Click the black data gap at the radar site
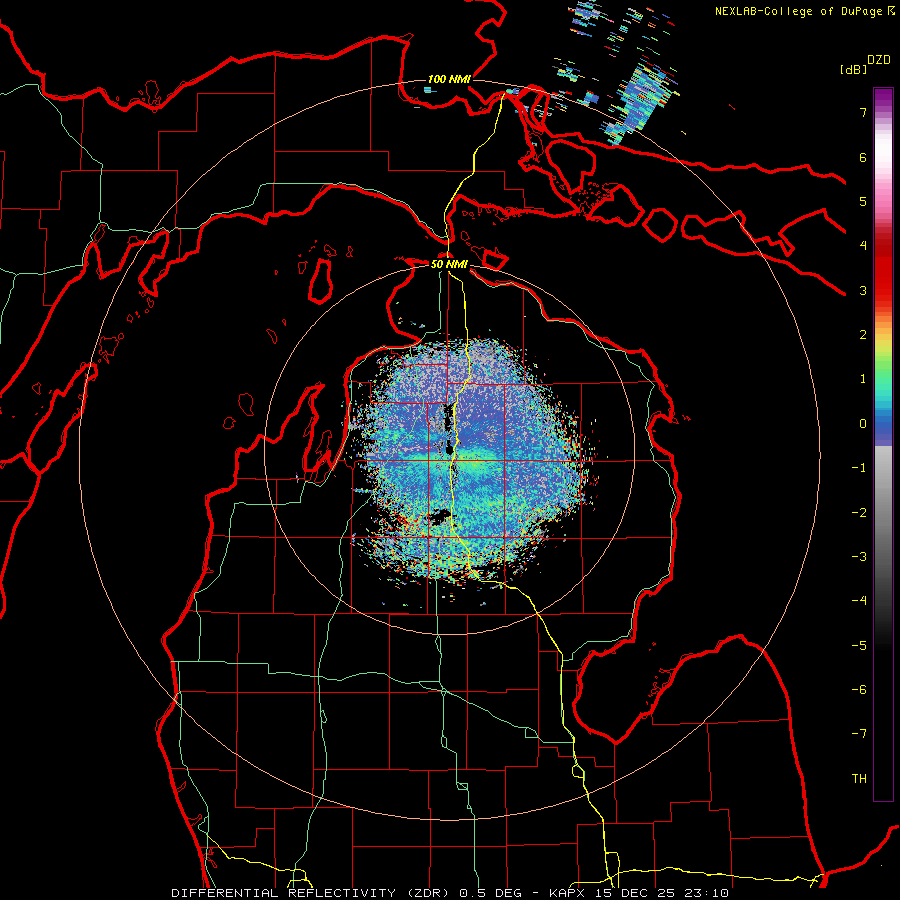The height and width of the screenshot is (900, 900). click(x=449, y=448)
